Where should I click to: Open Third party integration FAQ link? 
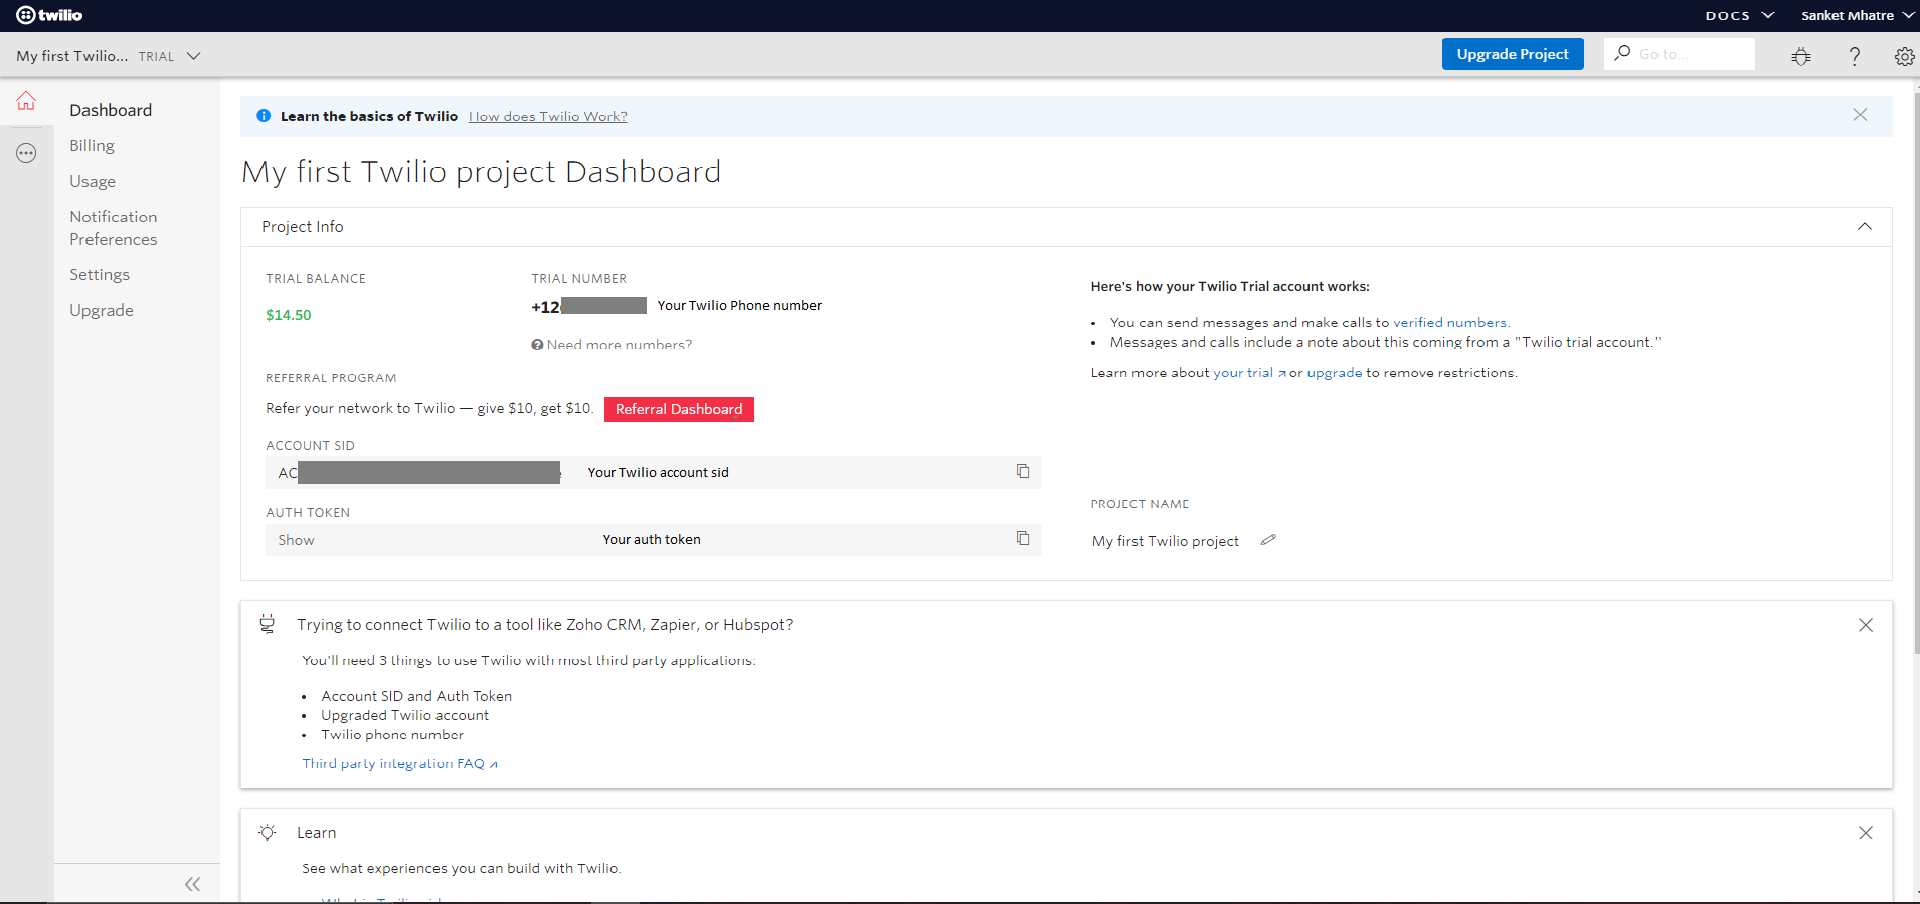click(400, 763)
